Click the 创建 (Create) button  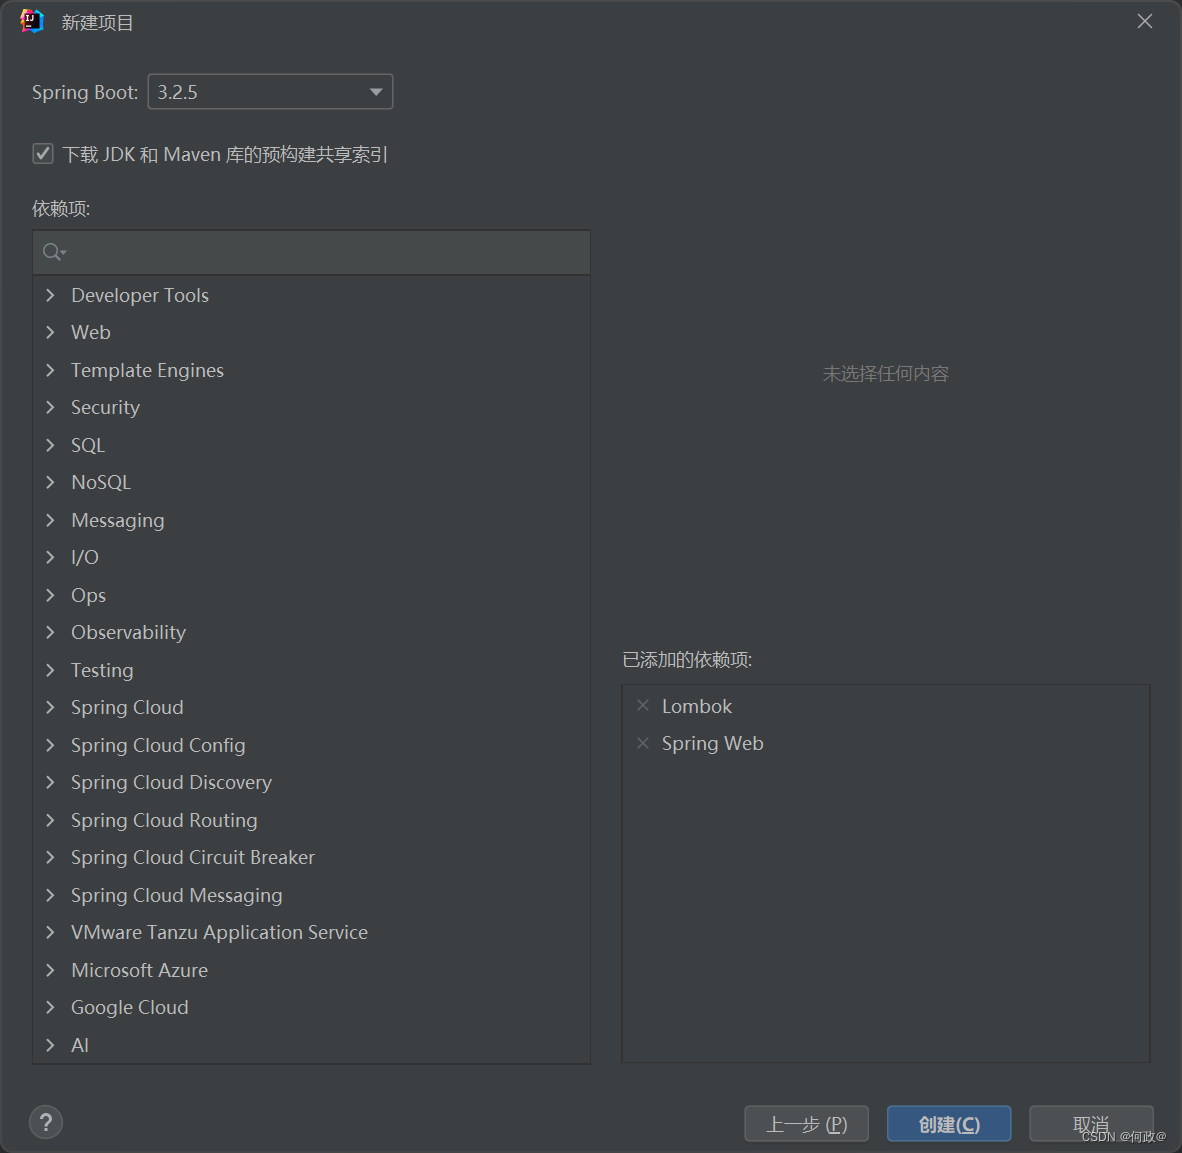949,1124
